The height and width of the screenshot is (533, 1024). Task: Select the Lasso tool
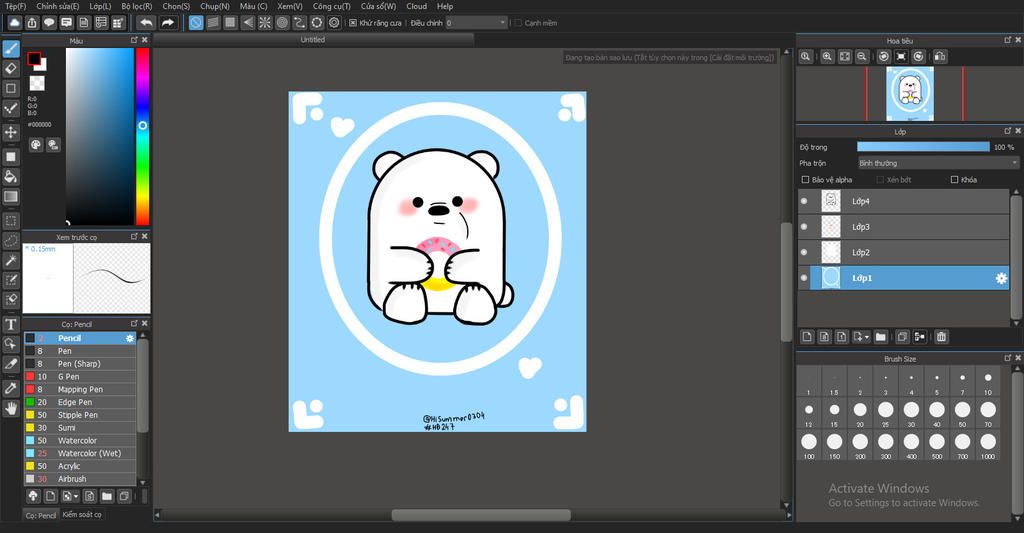tap(11, 240)
